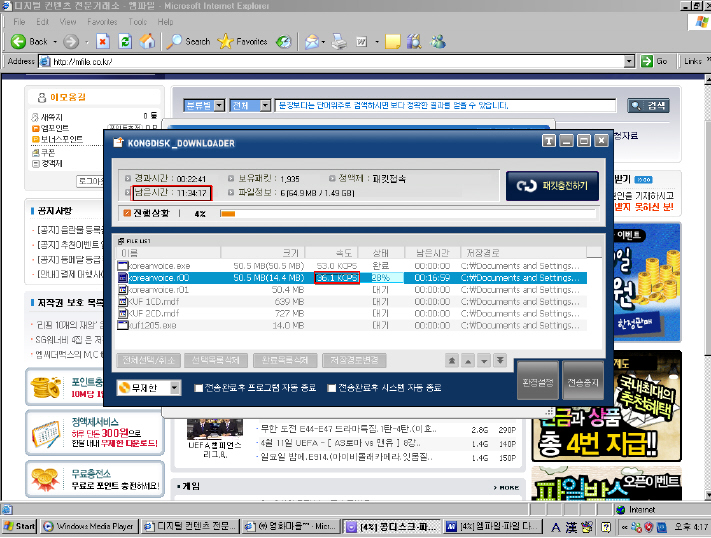The image size is (711, 538).
Task: Move file to bottom of download list
Action: pos(500,361)
